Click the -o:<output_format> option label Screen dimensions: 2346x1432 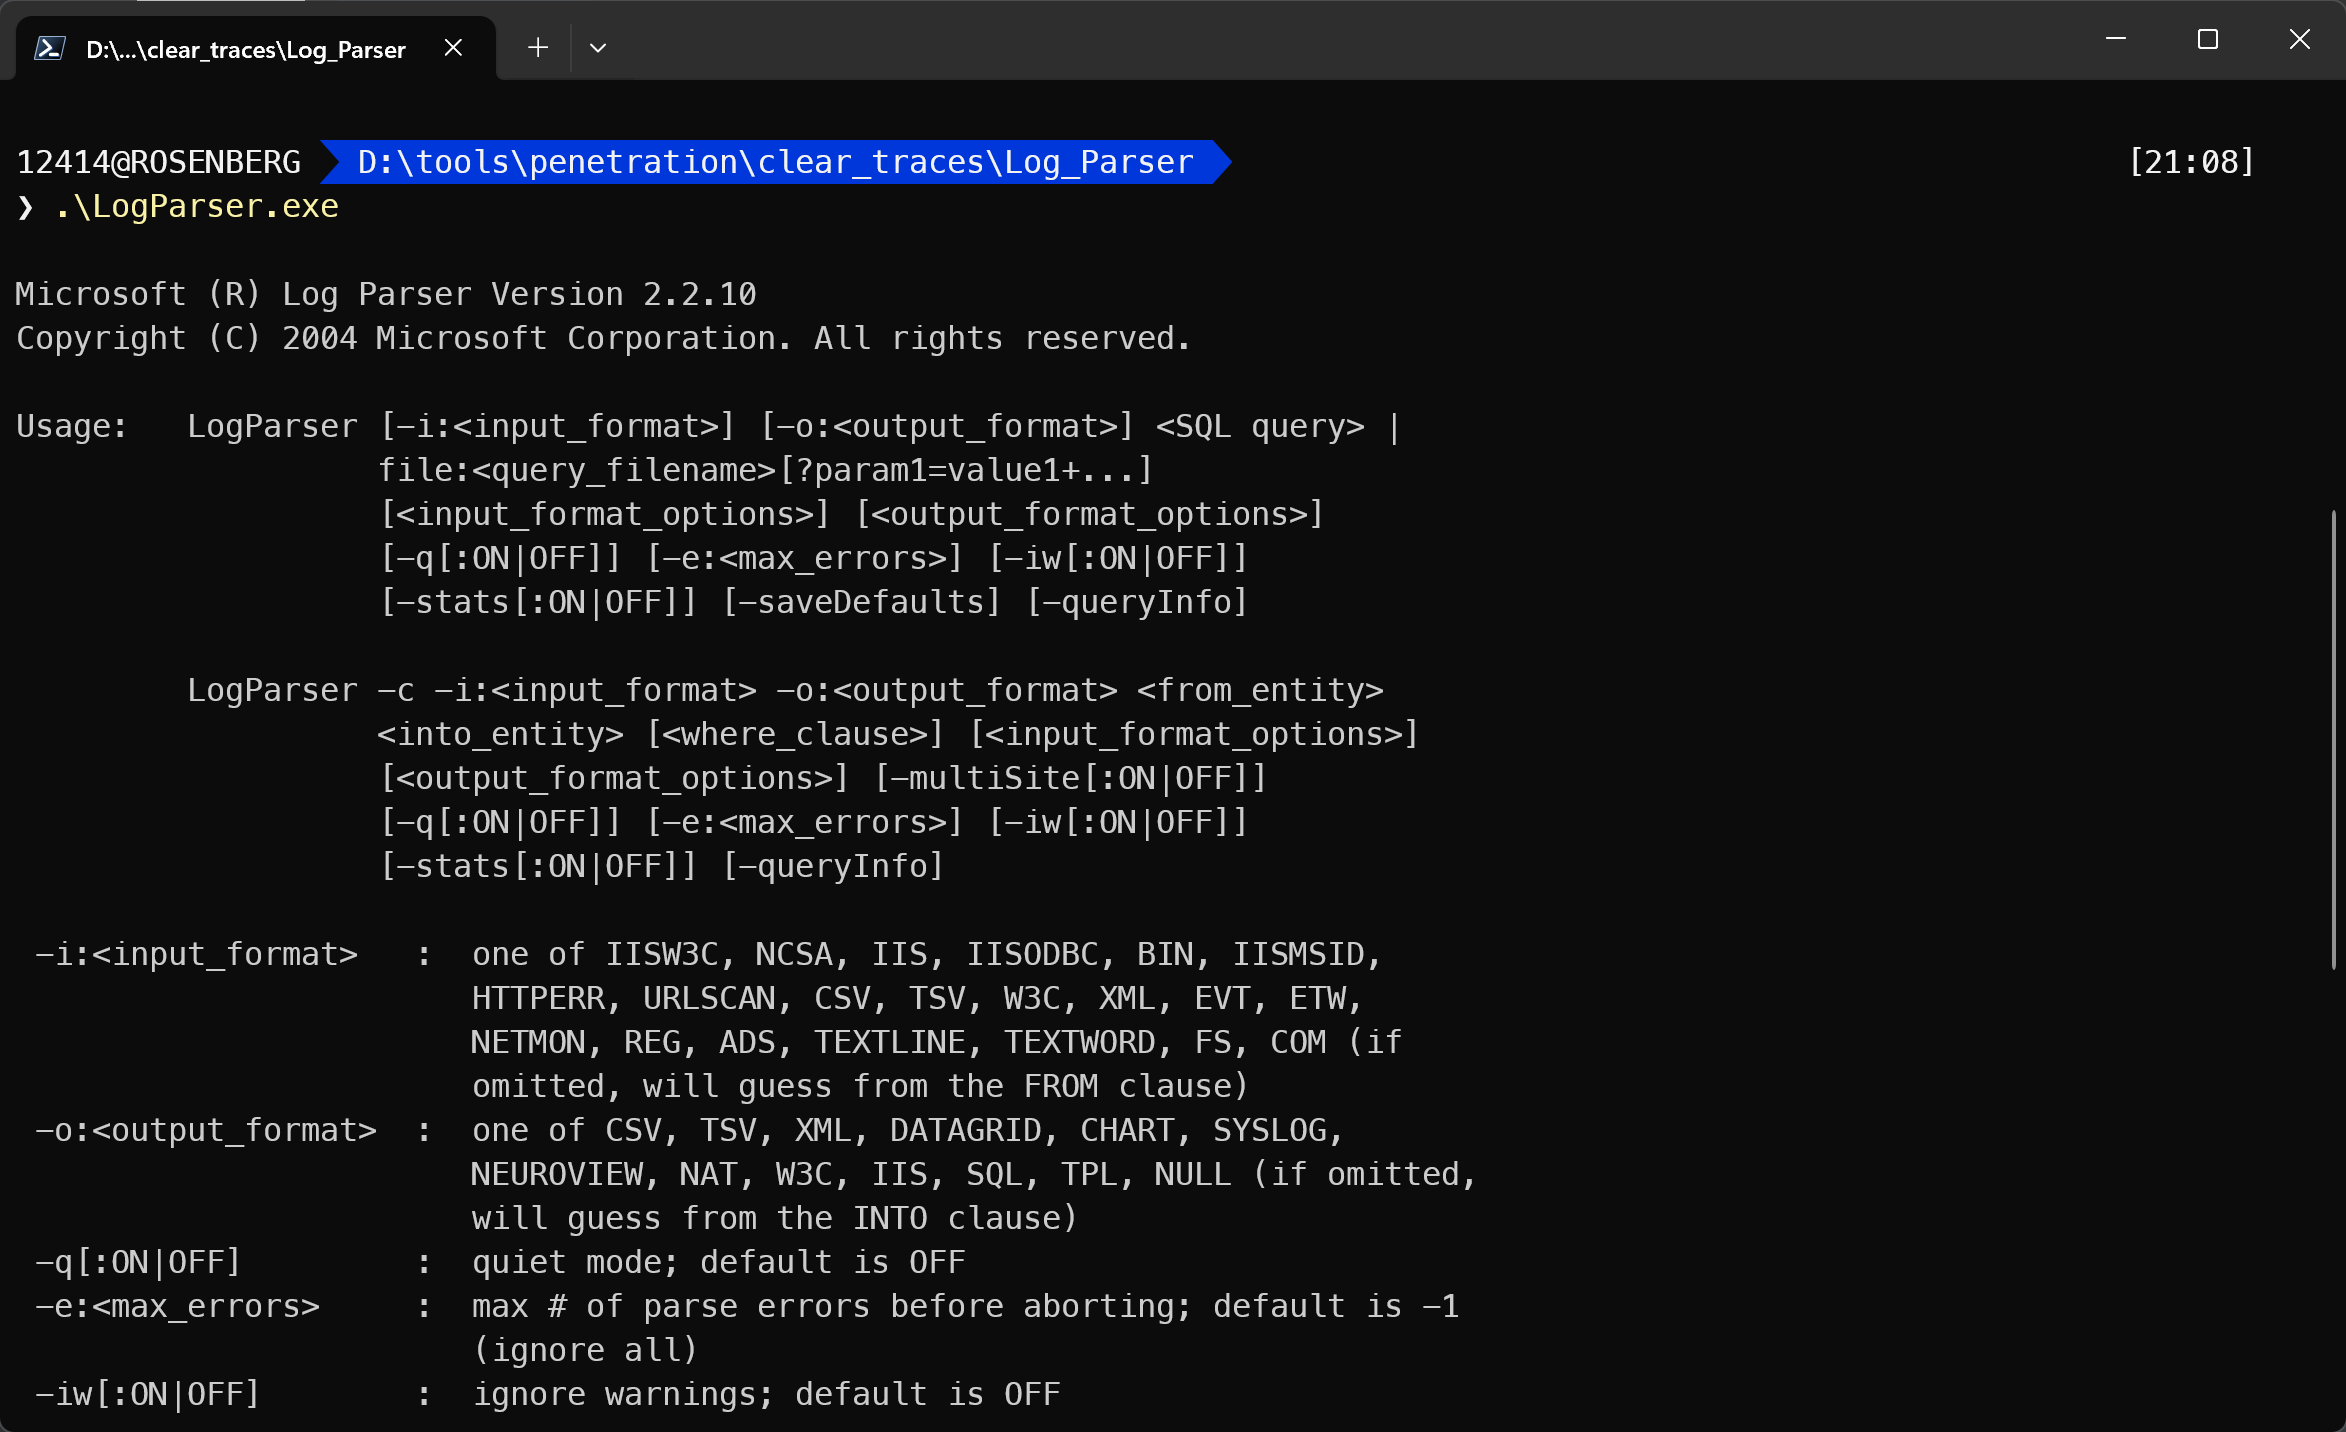tap(206, 1130)
